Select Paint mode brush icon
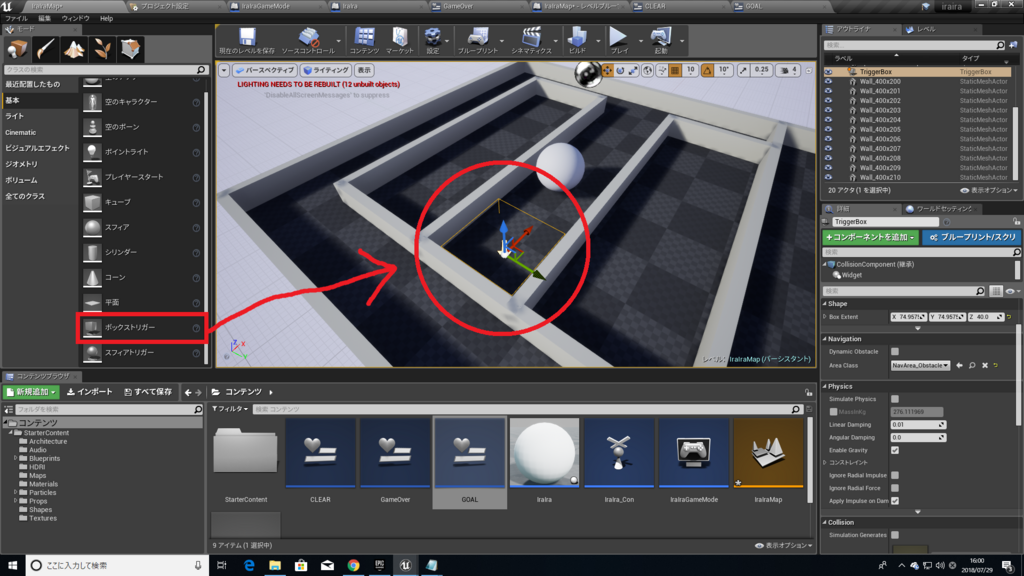Viewport: 1024px width, 576px height. [45, 49]
